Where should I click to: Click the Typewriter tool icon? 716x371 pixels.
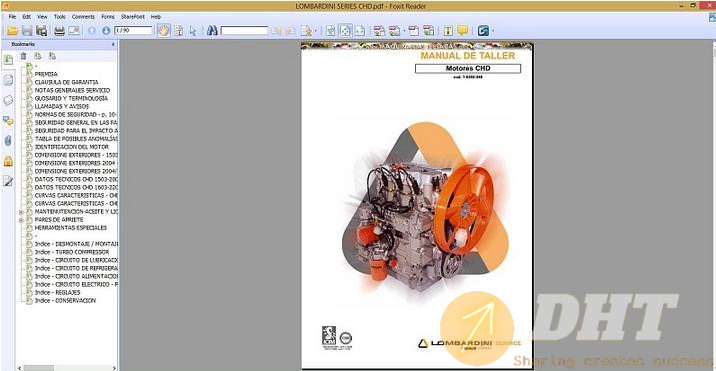point(448,31)
